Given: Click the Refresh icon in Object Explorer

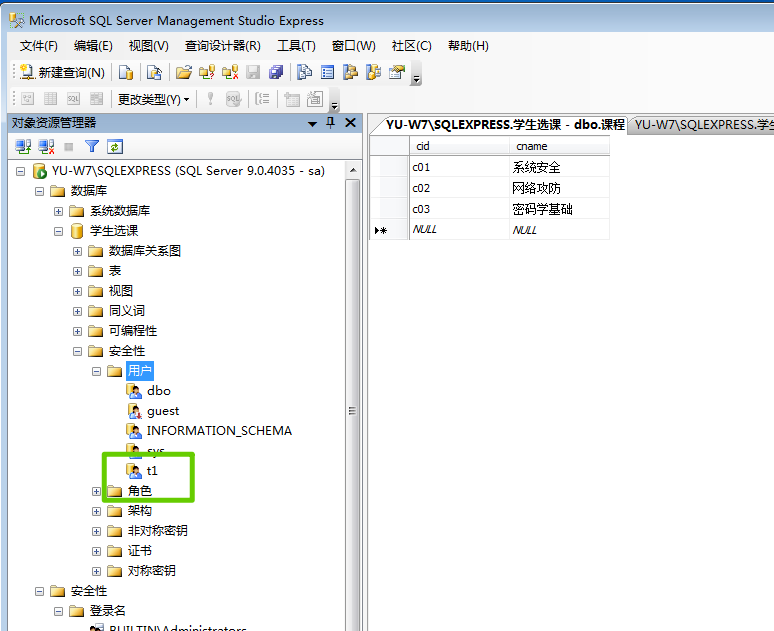Looking at the screenshot, I should coord(115,147).
